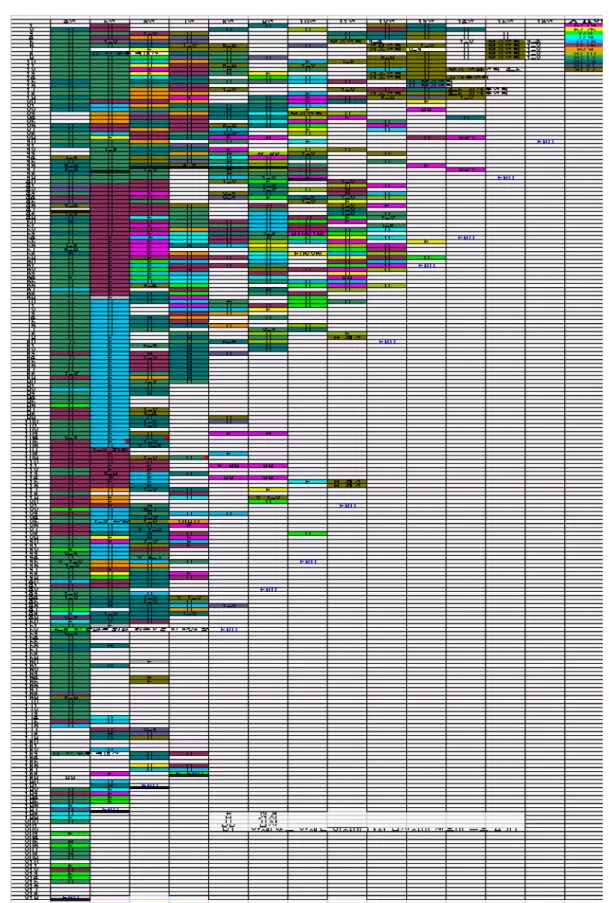The width and height of the screenshot is (609, 903).
Task: Click the END label in the seventh column
Action: pos(308,562)
